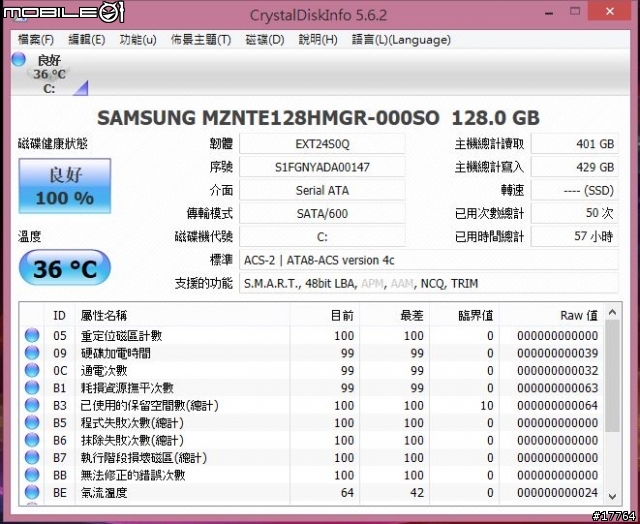Click the maximize window button

coord(575,11)
